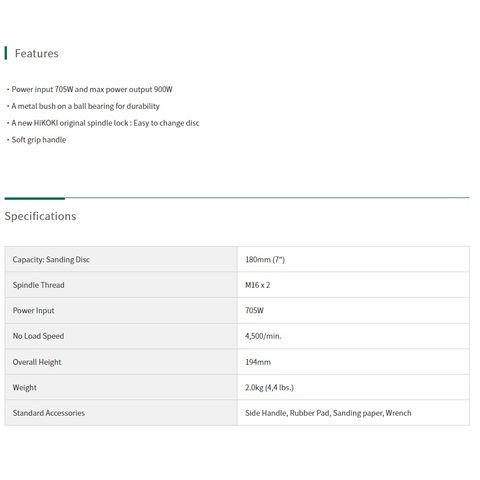Select the 194mm value cell
Image resolution: width=480 pixels, height=480 pixels.
(353, 362)
